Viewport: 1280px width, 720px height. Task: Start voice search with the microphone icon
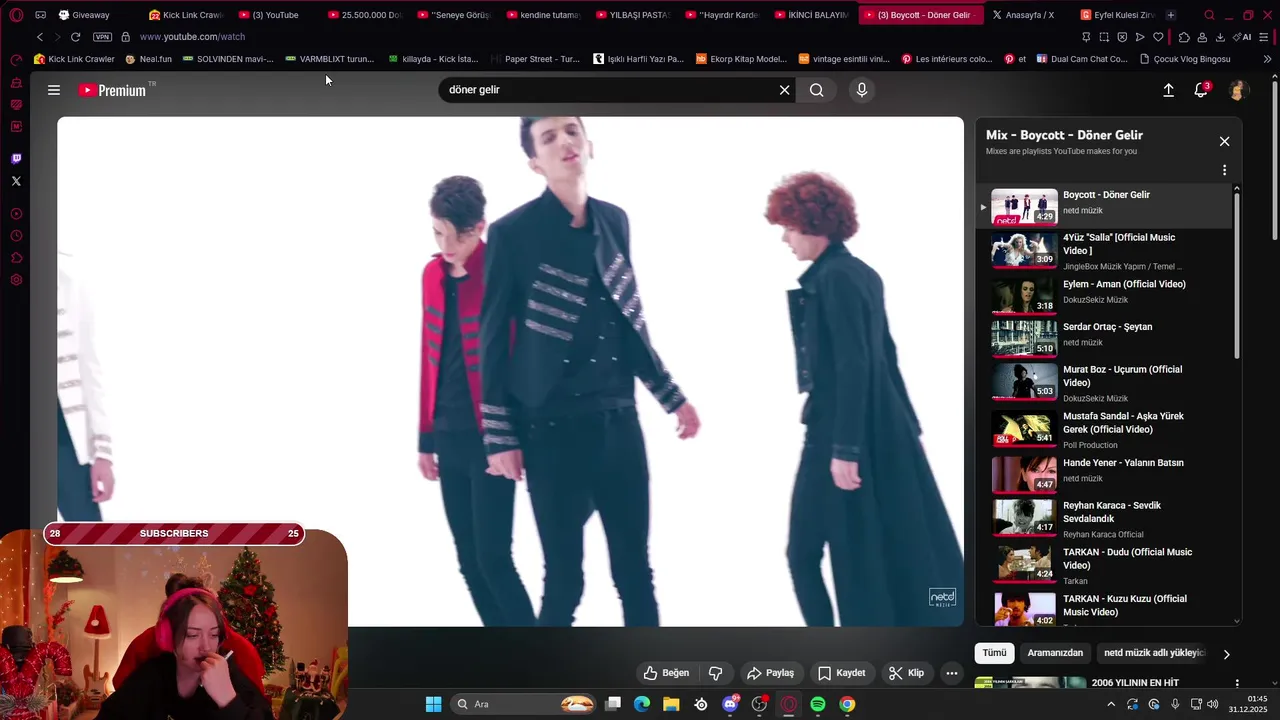tap(862, 90)
